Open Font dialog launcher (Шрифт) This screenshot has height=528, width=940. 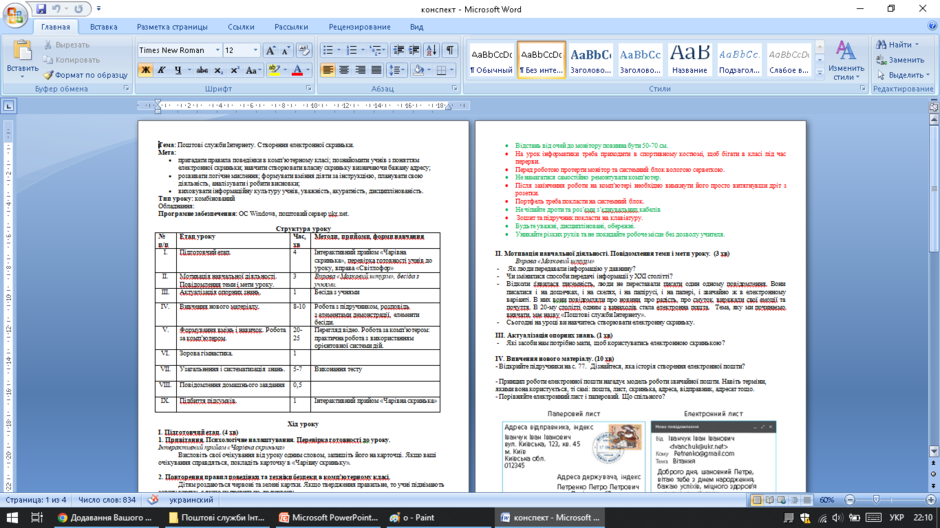point(309,88)
